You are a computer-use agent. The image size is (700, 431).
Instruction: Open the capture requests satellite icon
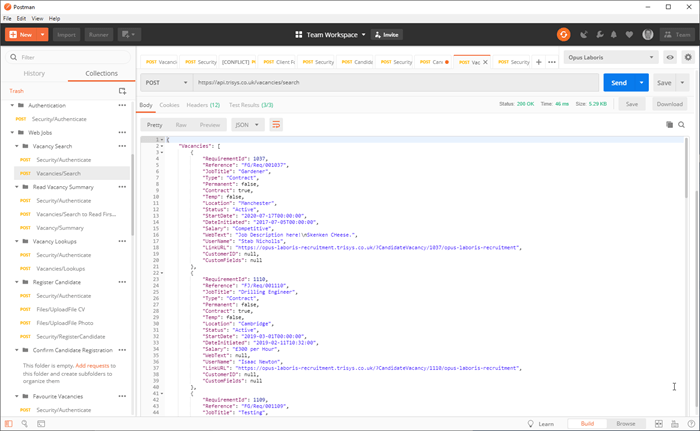pos(583,34)
